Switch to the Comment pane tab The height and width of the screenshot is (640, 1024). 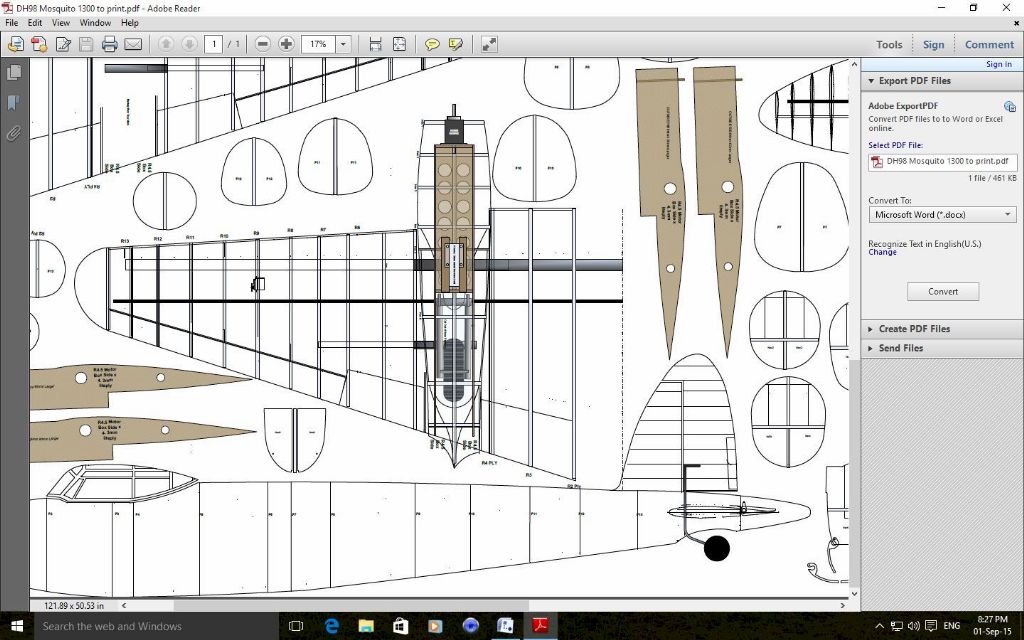pyautogui.click(x=989, y=44)
